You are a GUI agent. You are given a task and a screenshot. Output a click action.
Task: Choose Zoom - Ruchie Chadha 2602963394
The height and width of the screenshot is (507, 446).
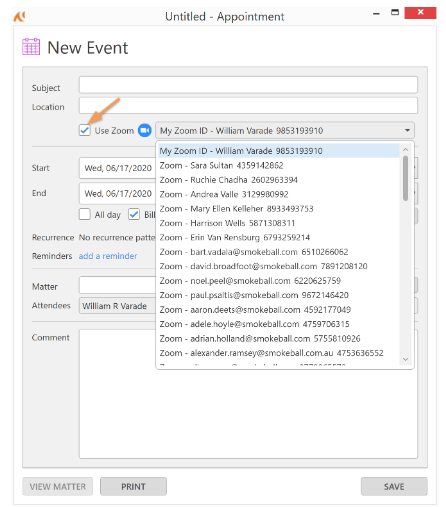click(279, 180)
